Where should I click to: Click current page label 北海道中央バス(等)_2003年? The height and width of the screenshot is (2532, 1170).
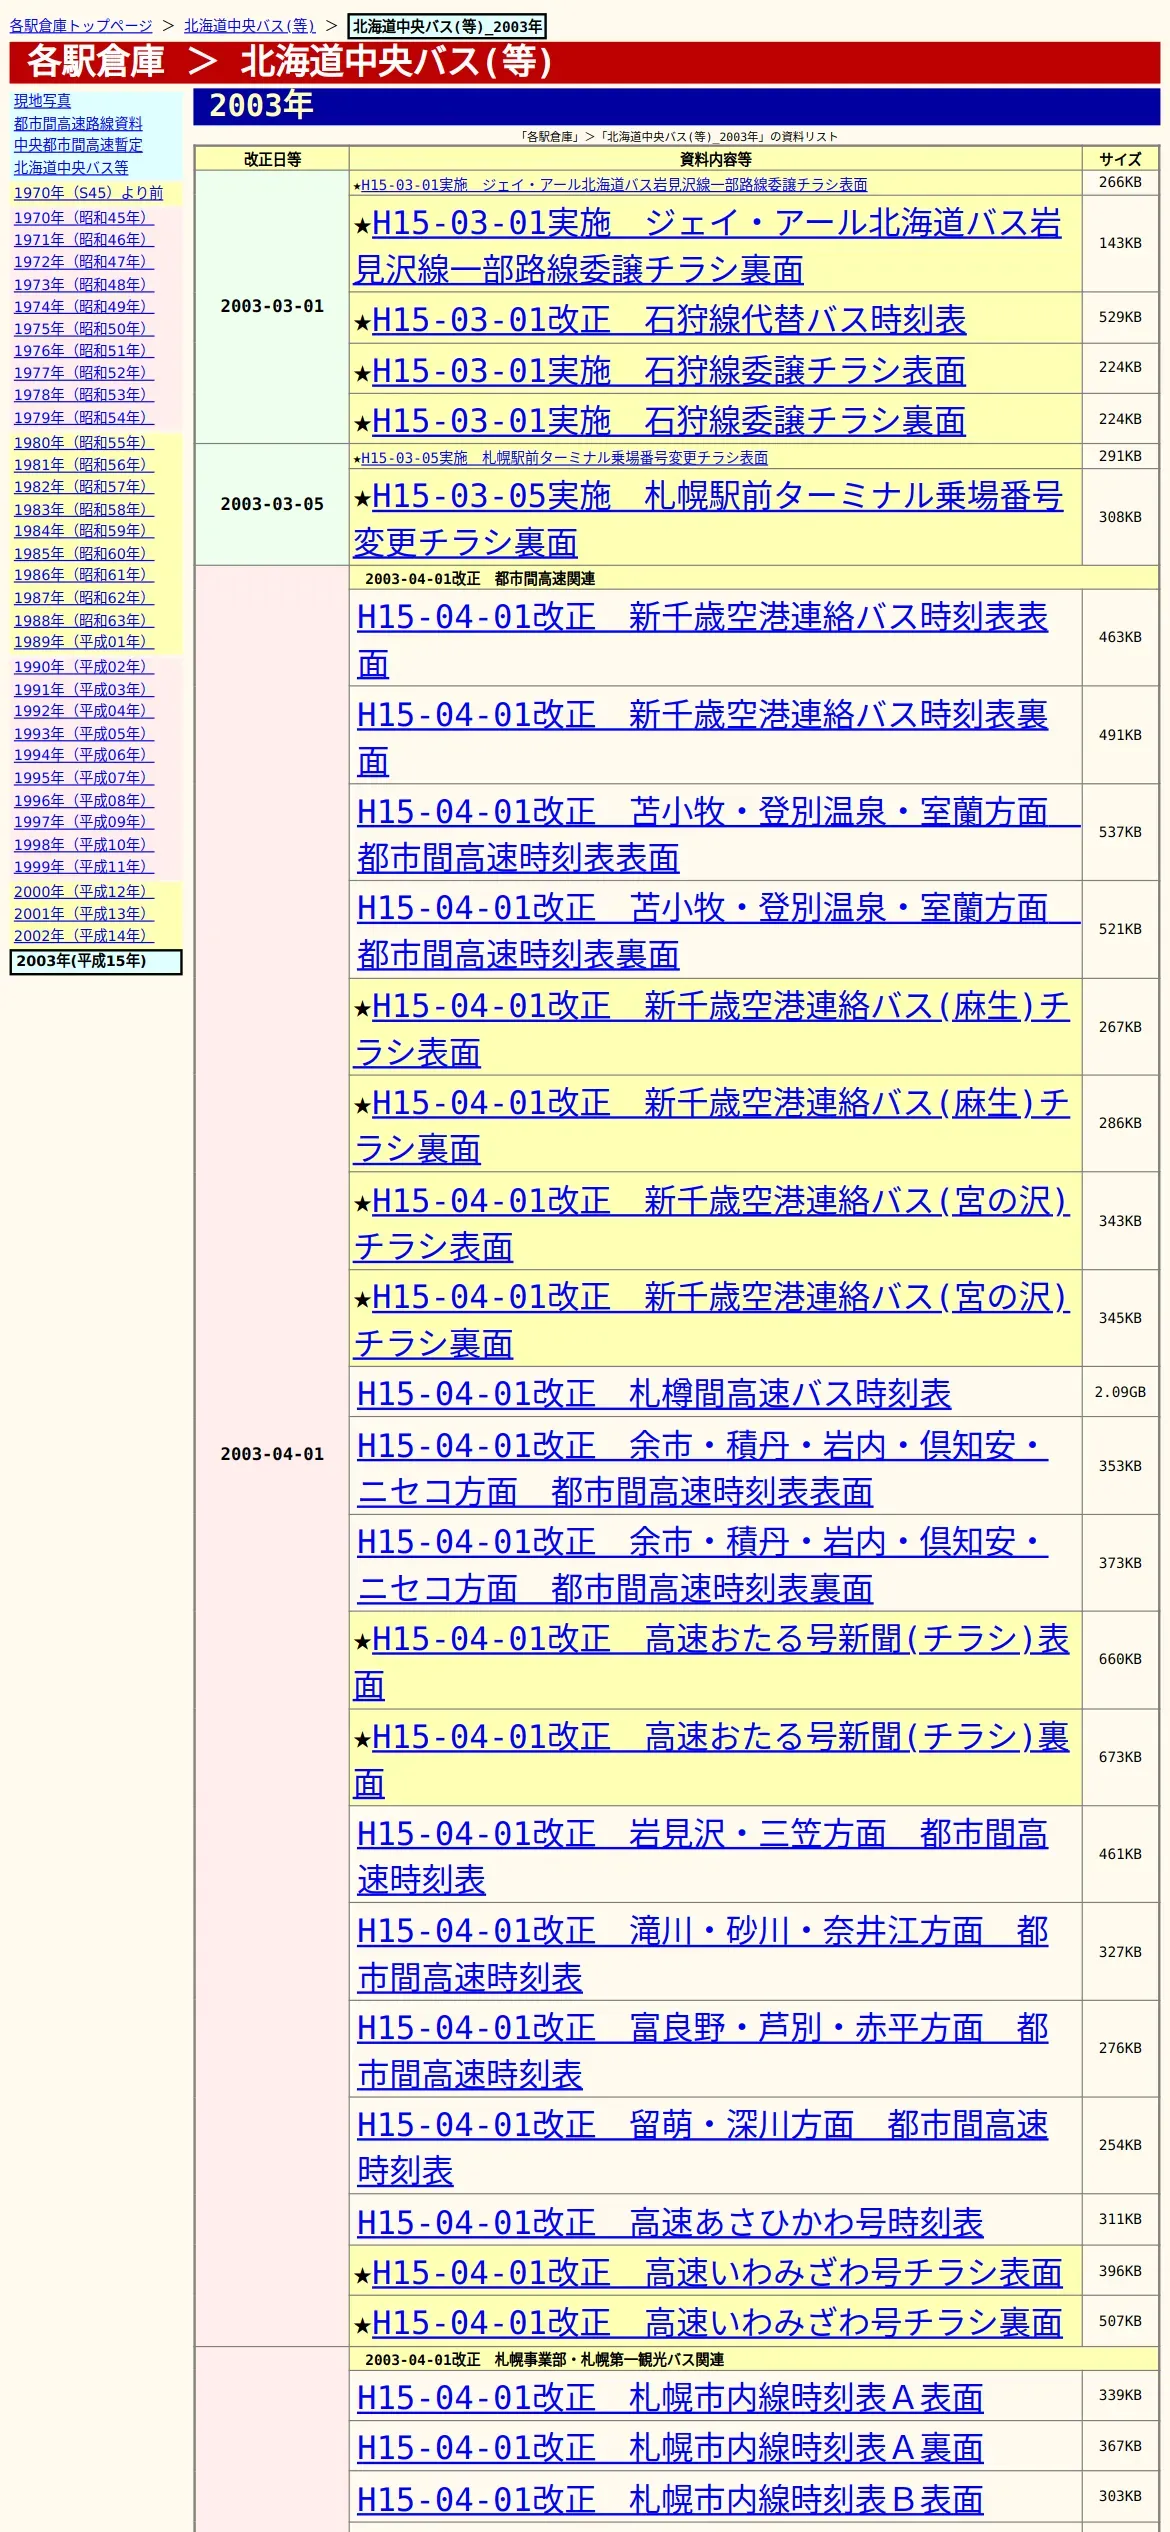[x=447, y=26]
